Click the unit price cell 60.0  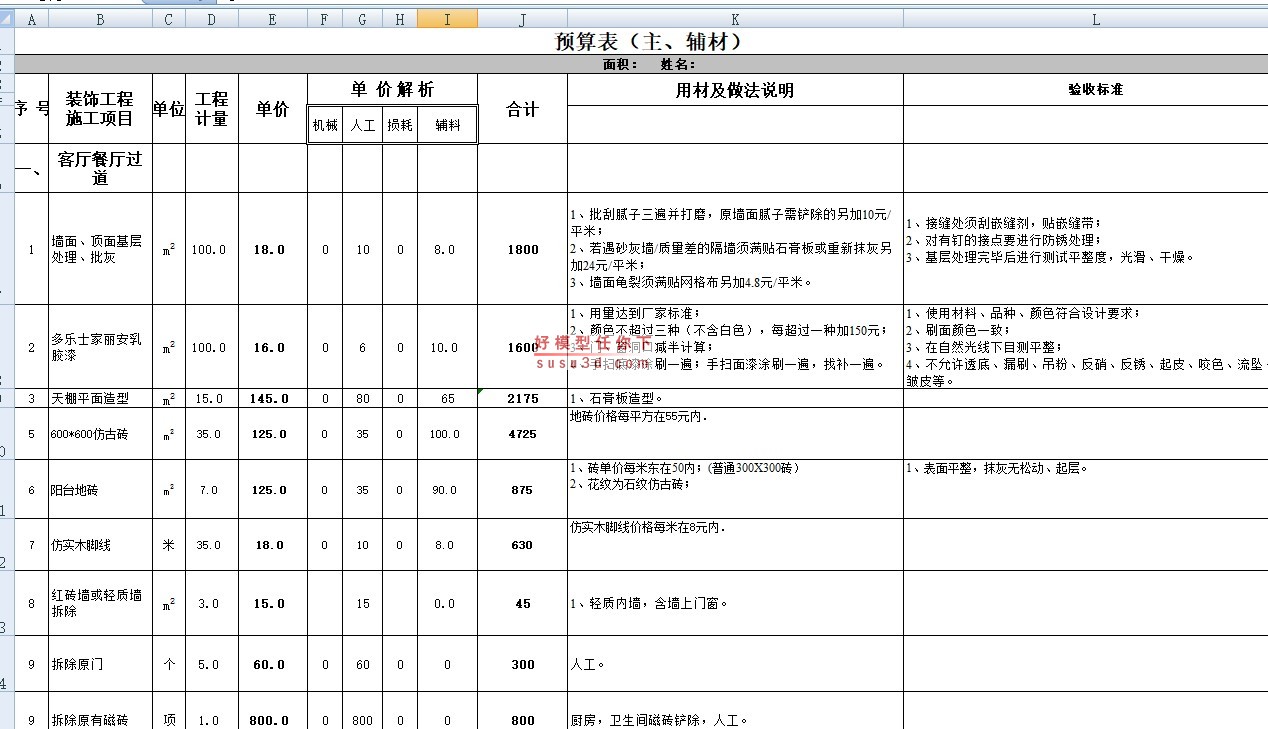coord(273,664)
